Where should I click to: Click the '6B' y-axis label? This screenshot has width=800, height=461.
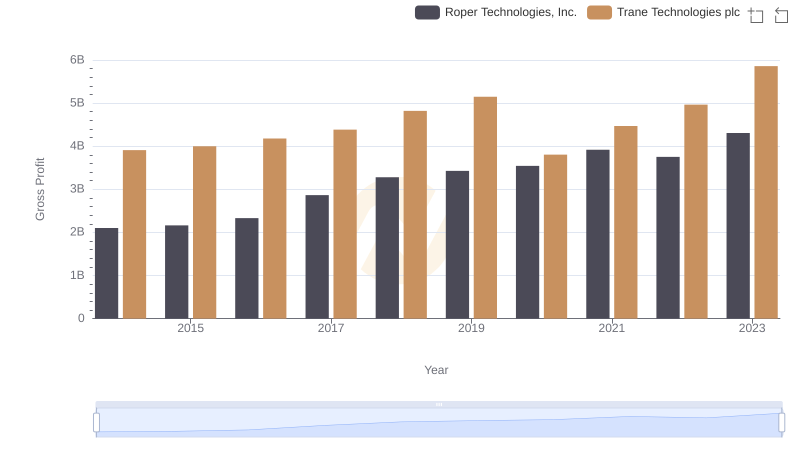coord(77,60)
